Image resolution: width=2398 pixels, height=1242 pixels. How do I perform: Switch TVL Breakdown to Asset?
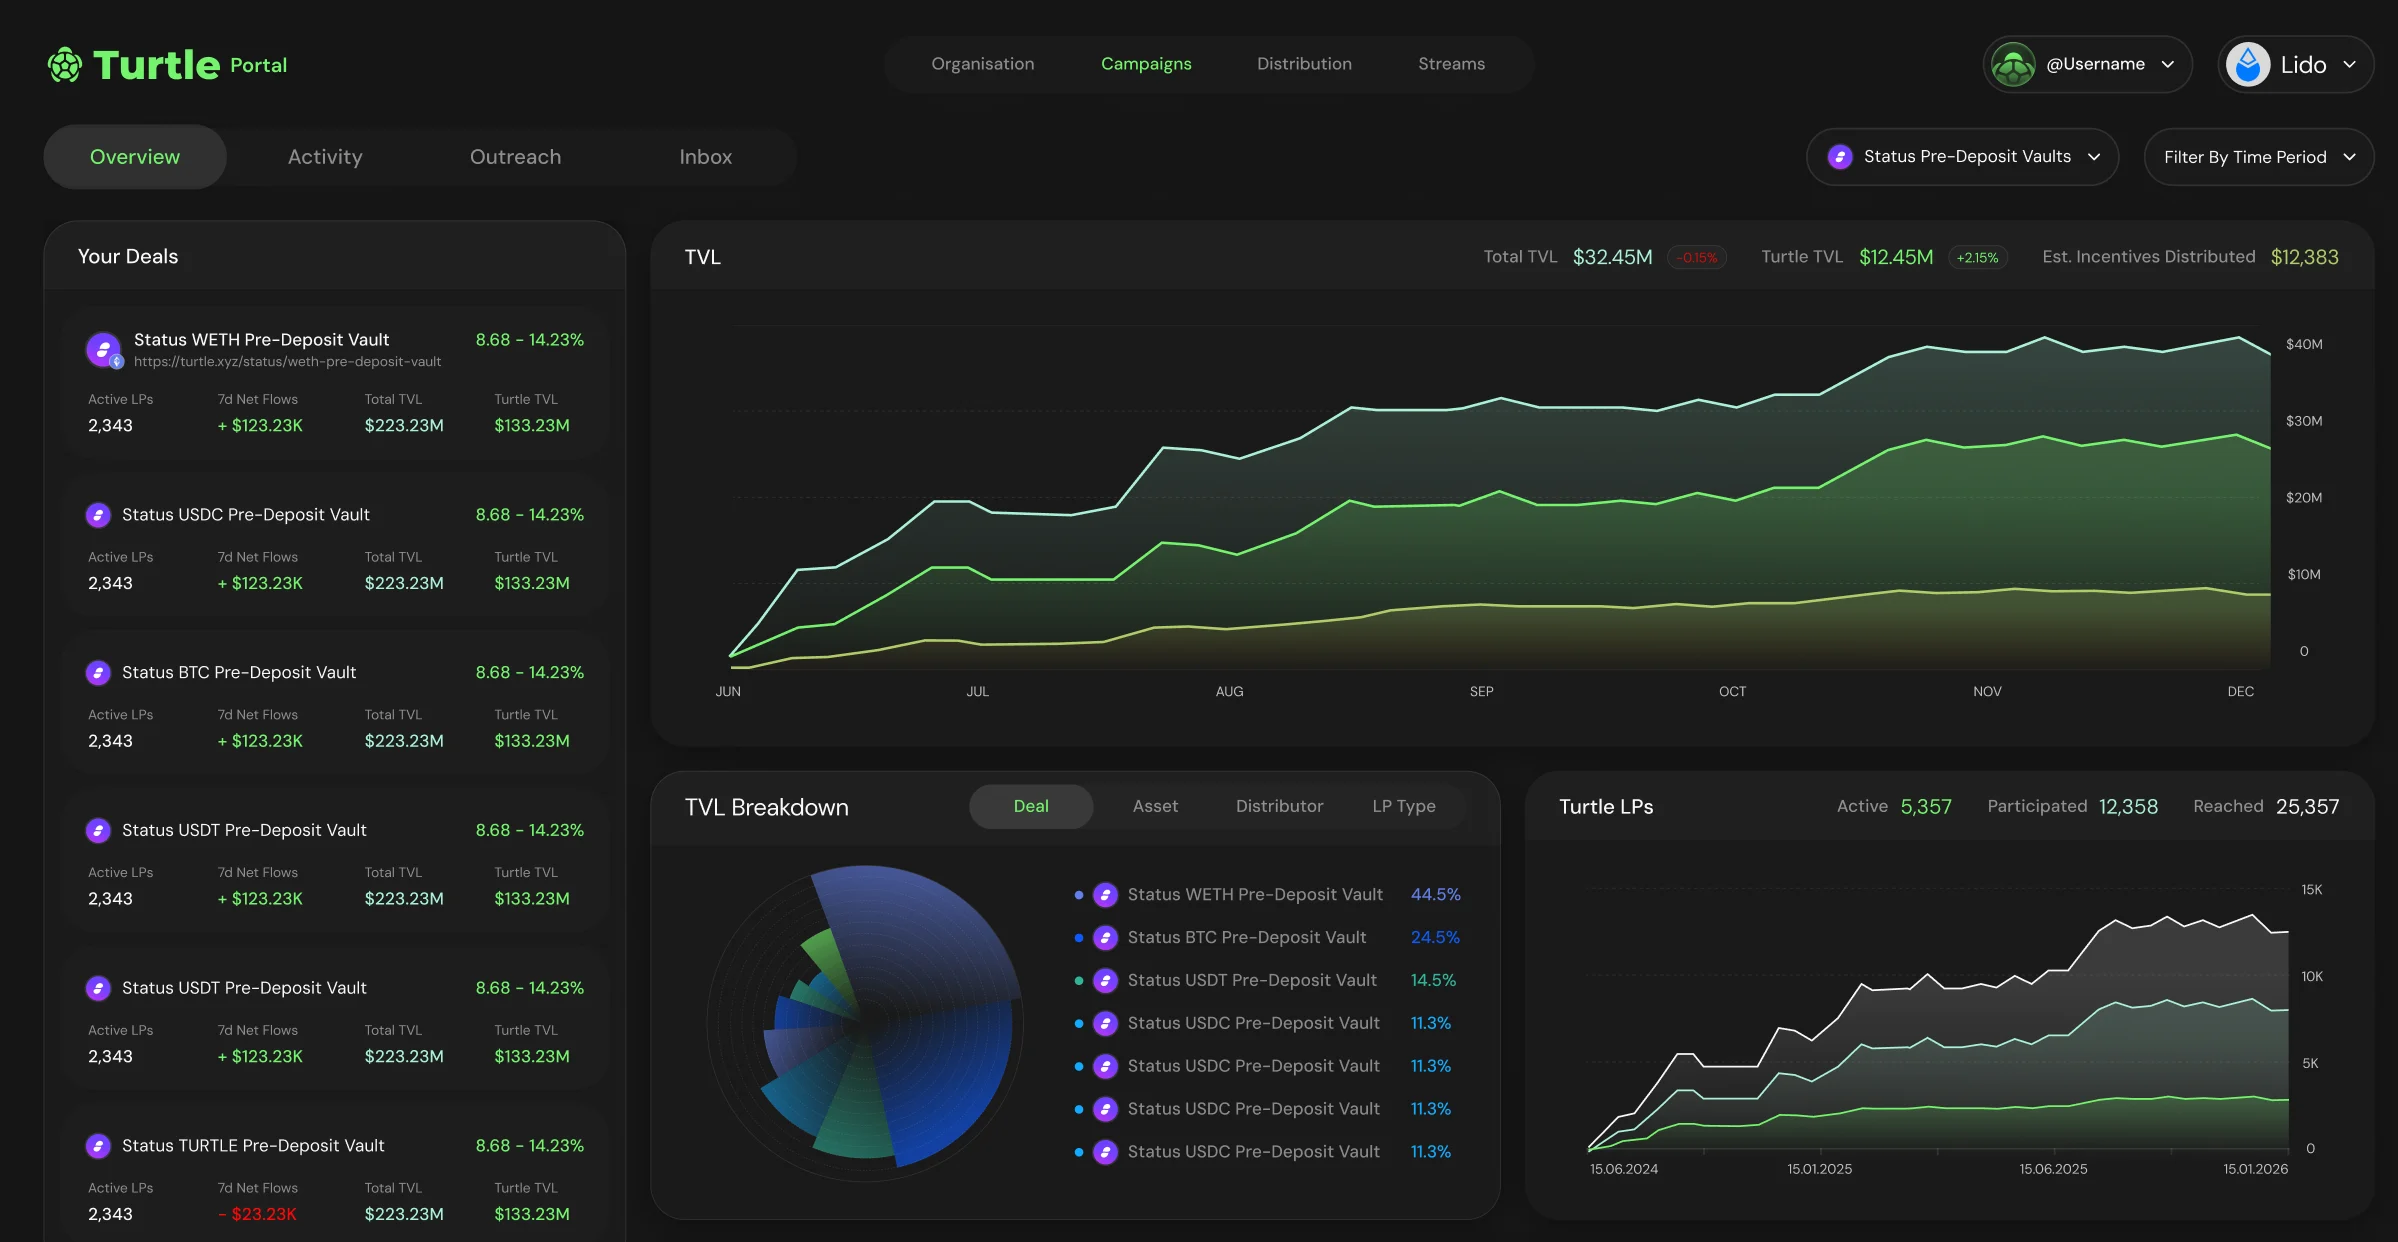(x=1155, y=806)
